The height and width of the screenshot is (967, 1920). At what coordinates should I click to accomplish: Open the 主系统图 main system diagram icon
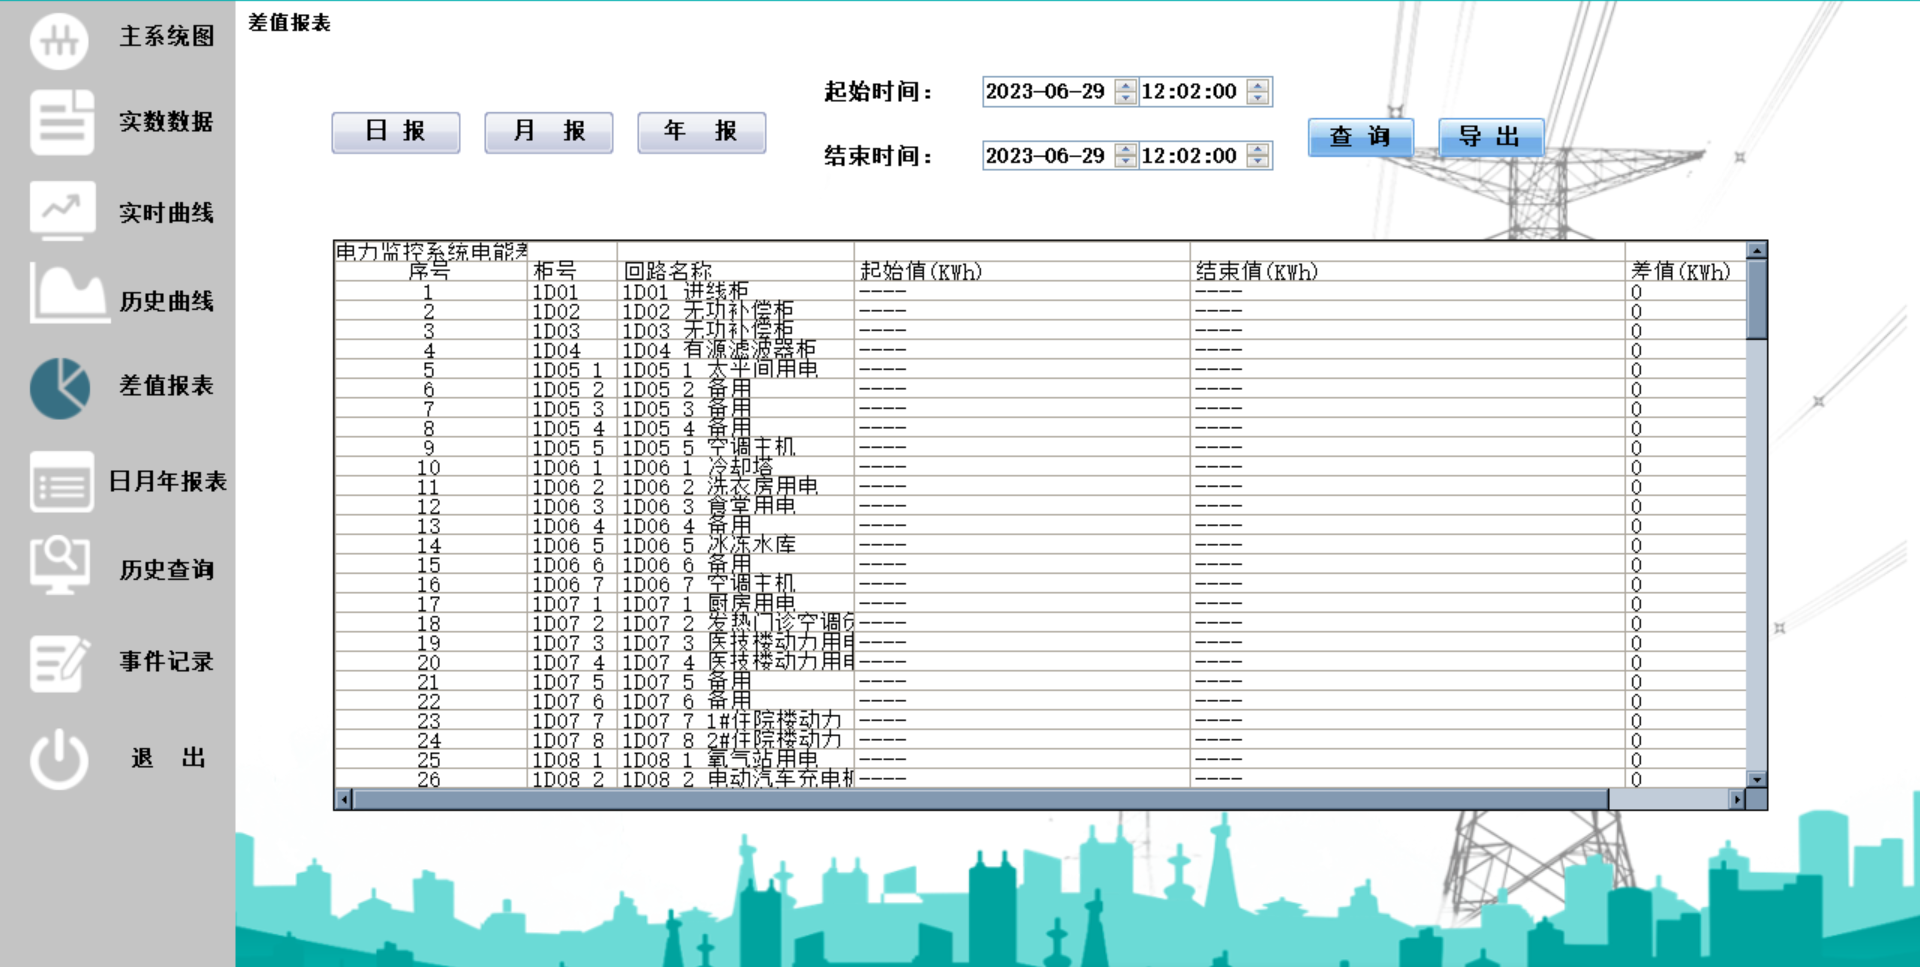click(60, 40)
